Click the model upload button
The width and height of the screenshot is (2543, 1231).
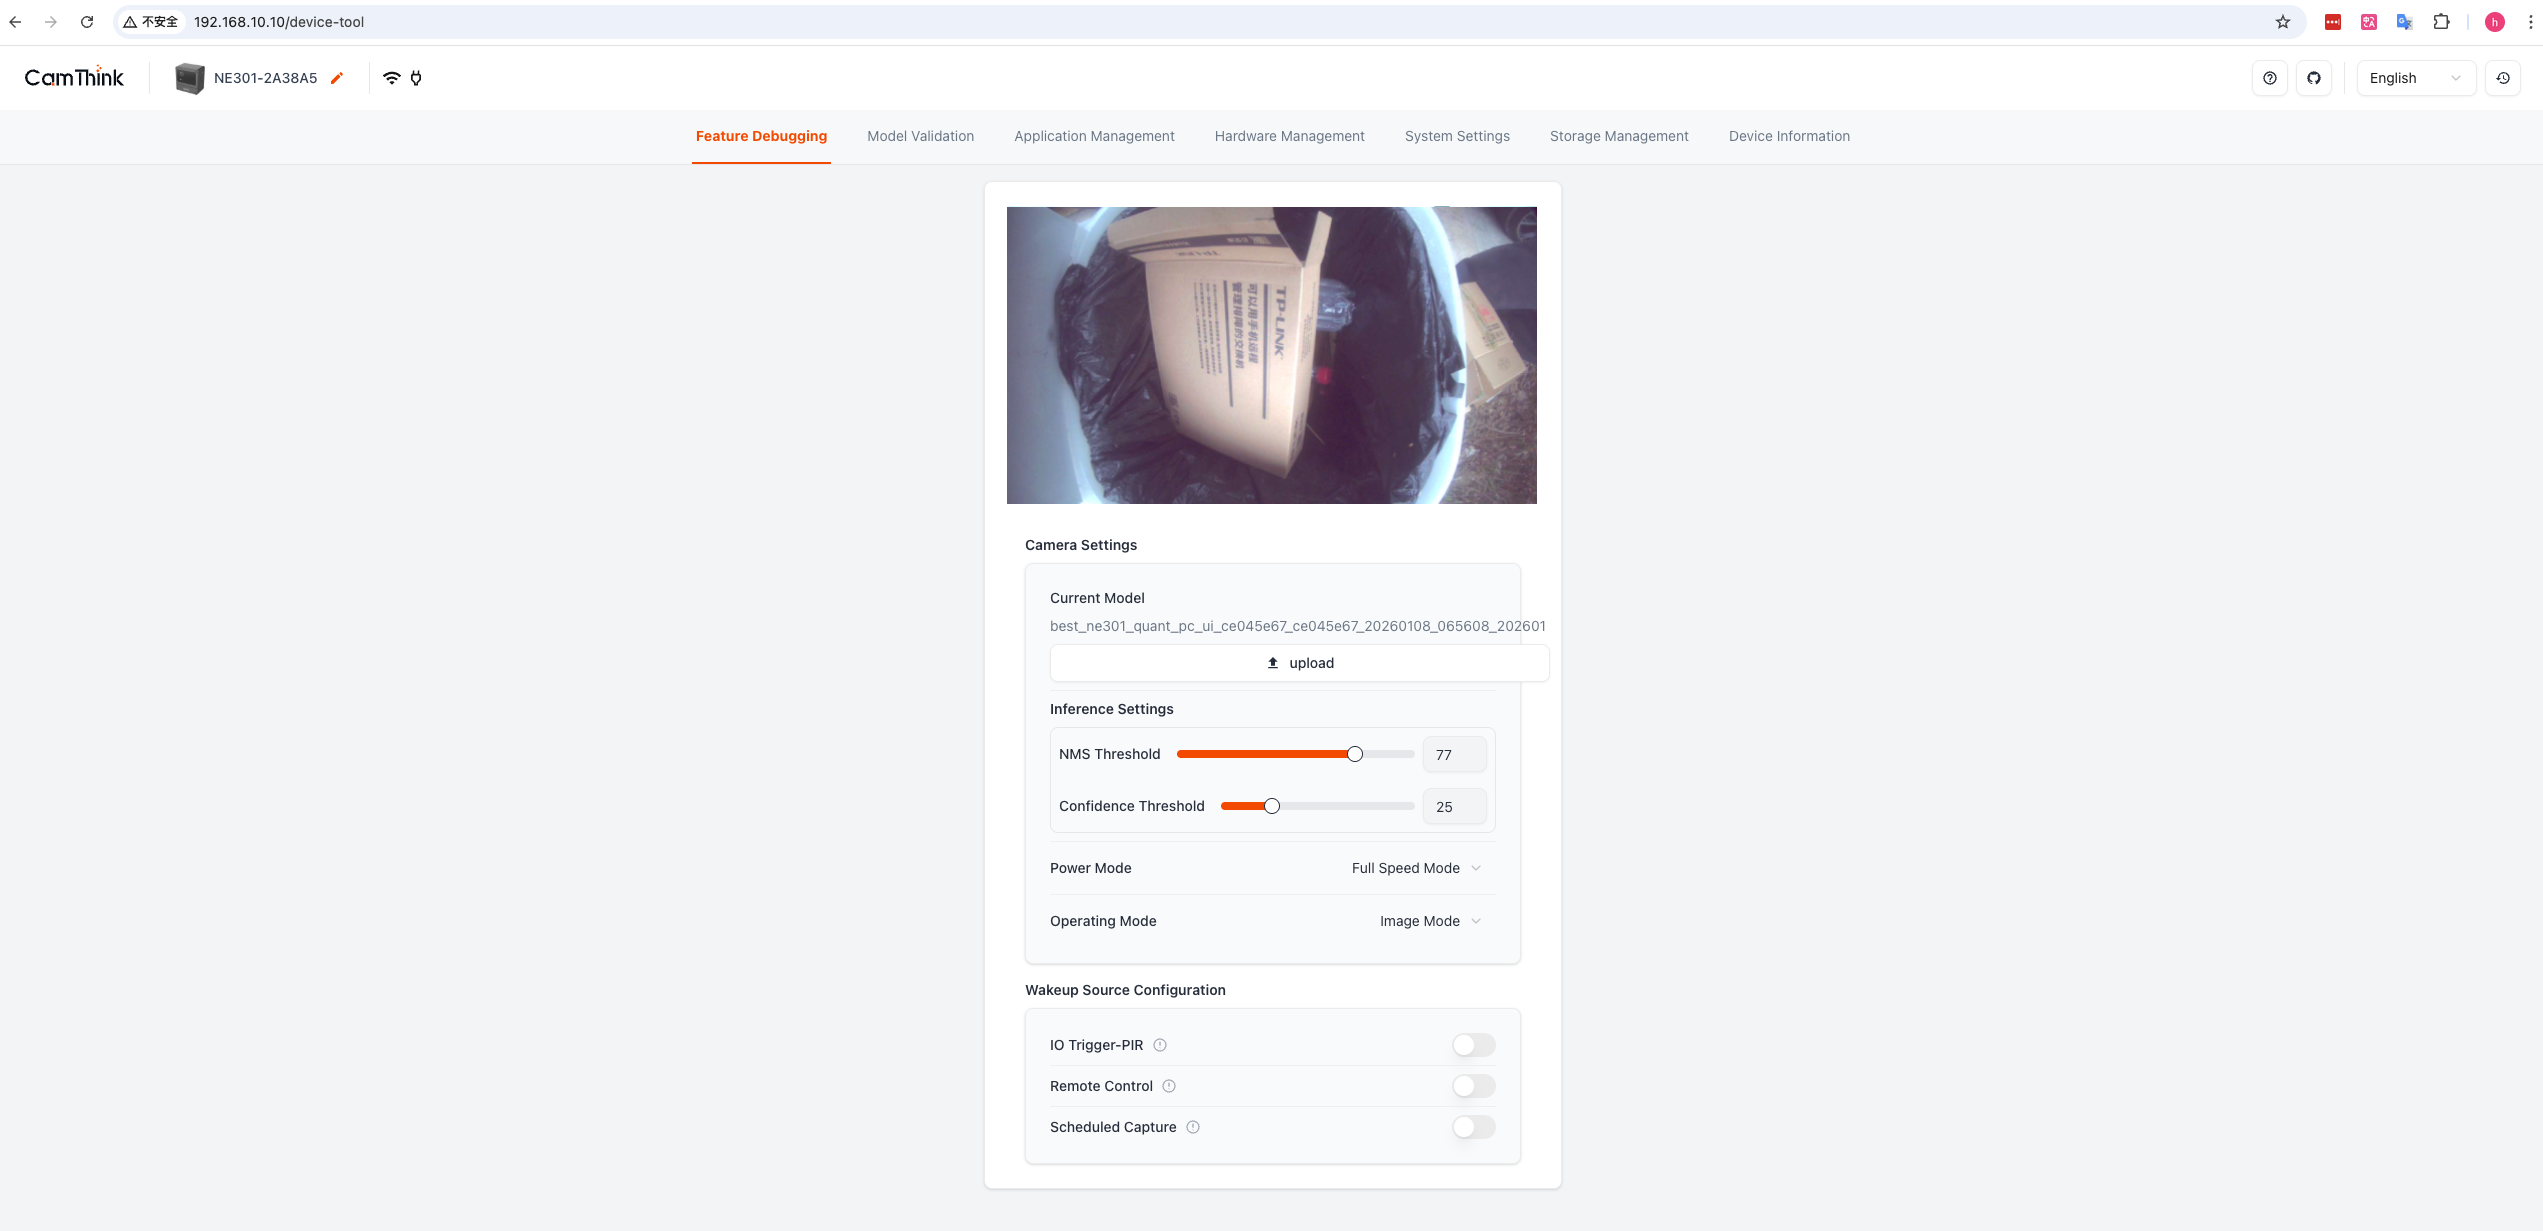(x=1299, y=663)
